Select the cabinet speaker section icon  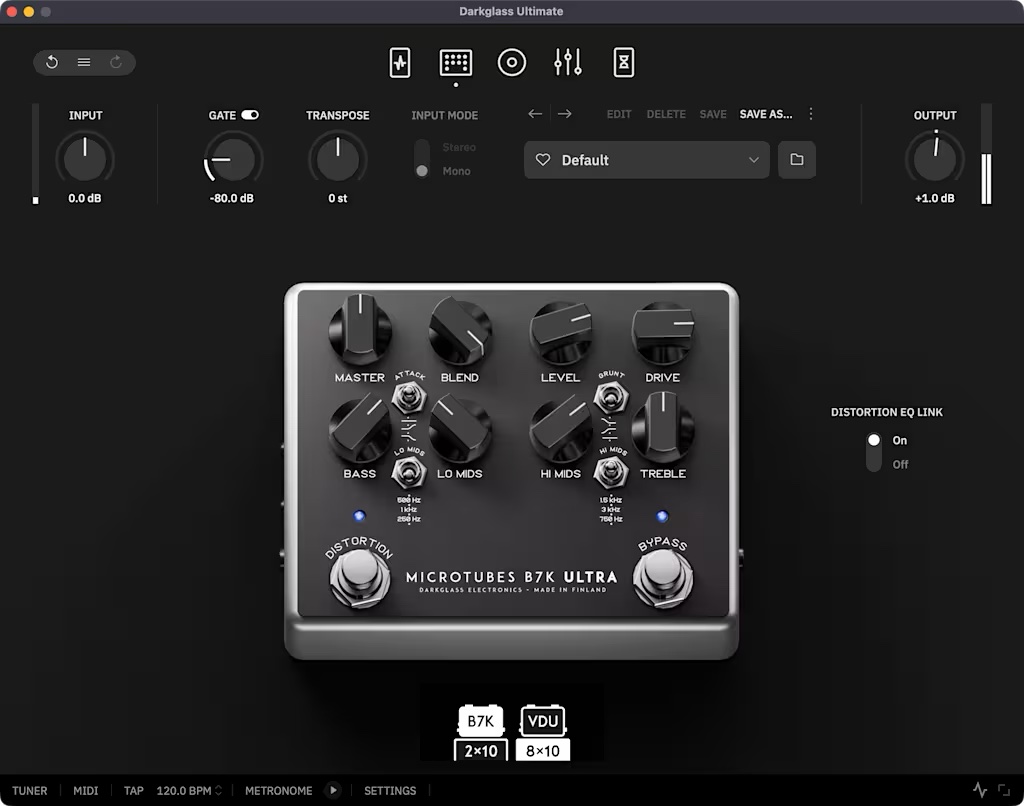512,63
